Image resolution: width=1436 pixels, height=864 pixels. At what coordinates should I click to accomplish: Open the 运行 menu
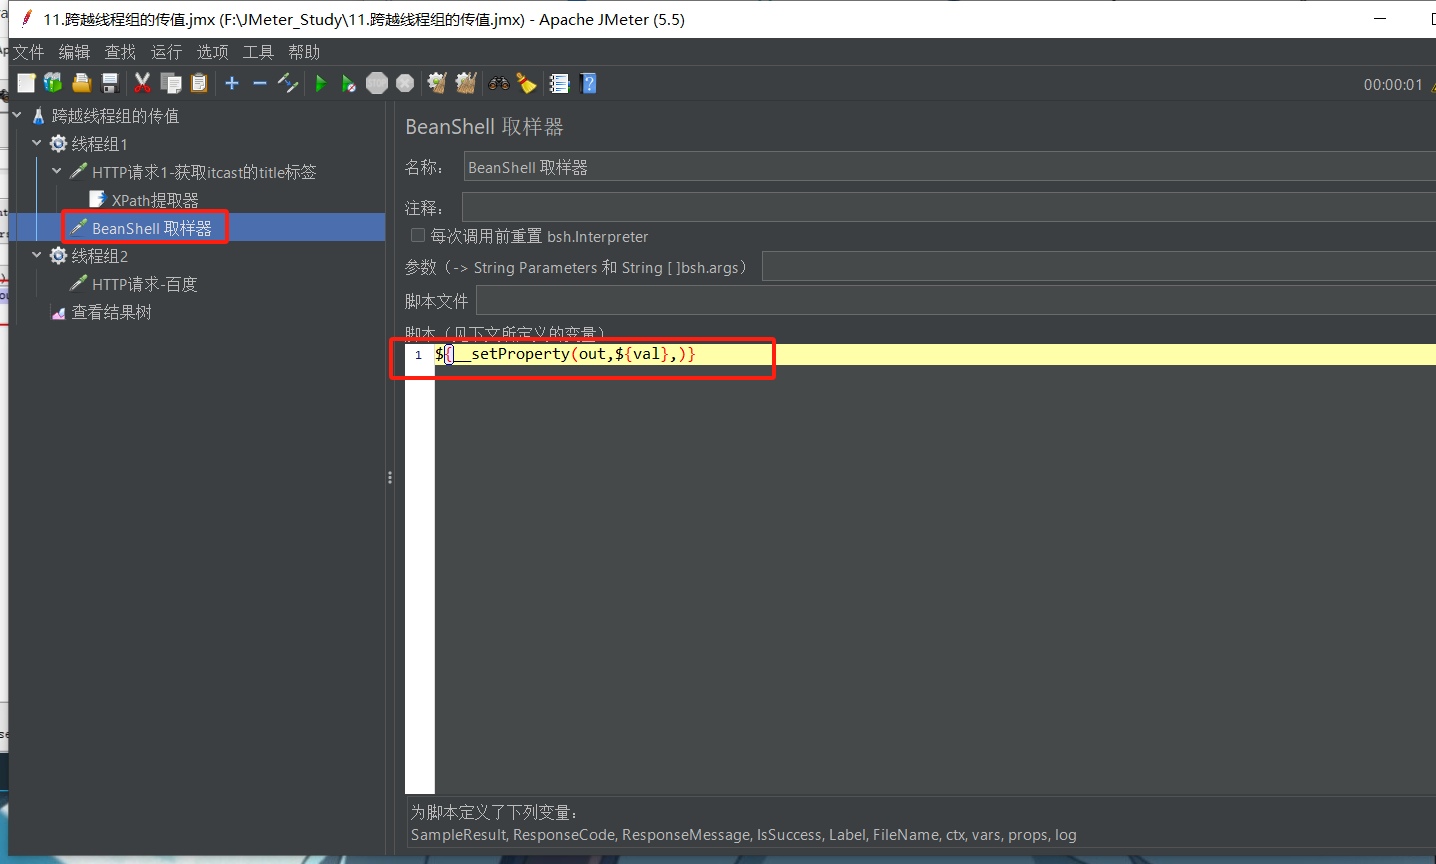(166, 52)
